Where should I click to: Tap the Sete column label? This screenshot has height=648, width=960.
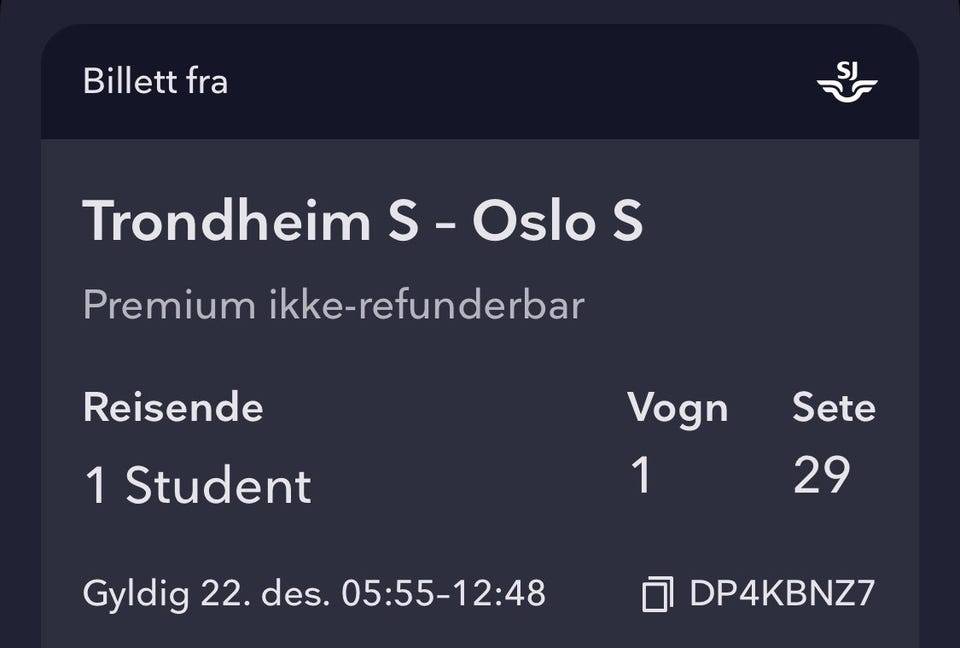(x=834, y=407)
